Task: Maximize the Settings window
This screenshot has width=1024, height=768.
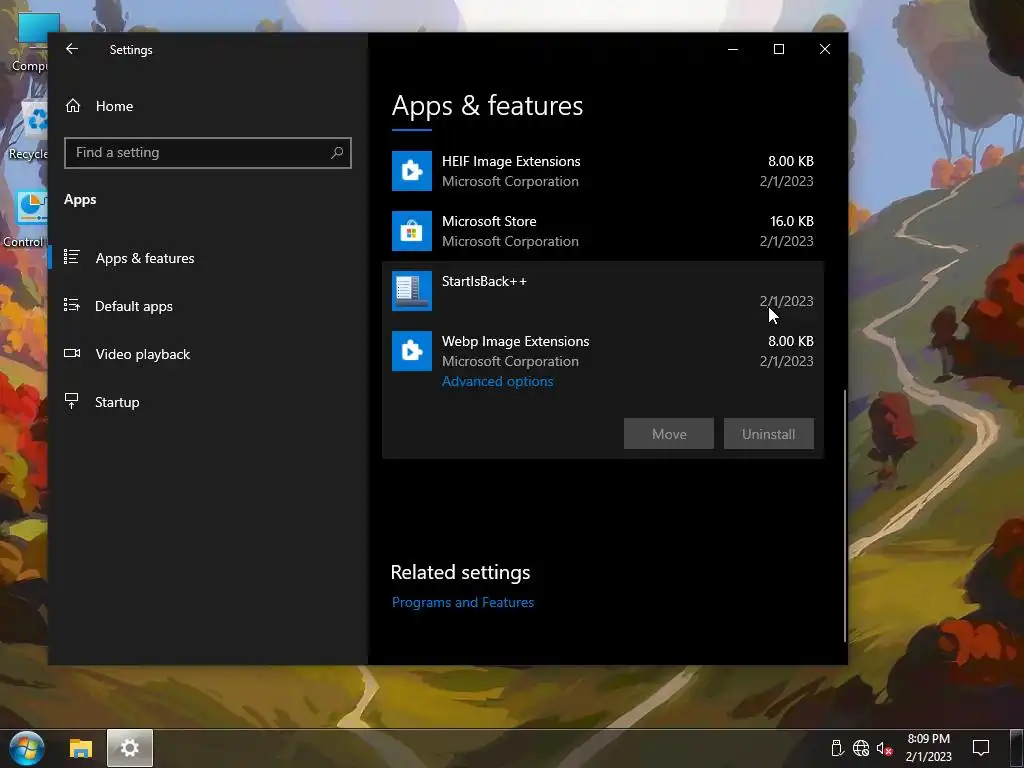Action: tap(778, 49)
